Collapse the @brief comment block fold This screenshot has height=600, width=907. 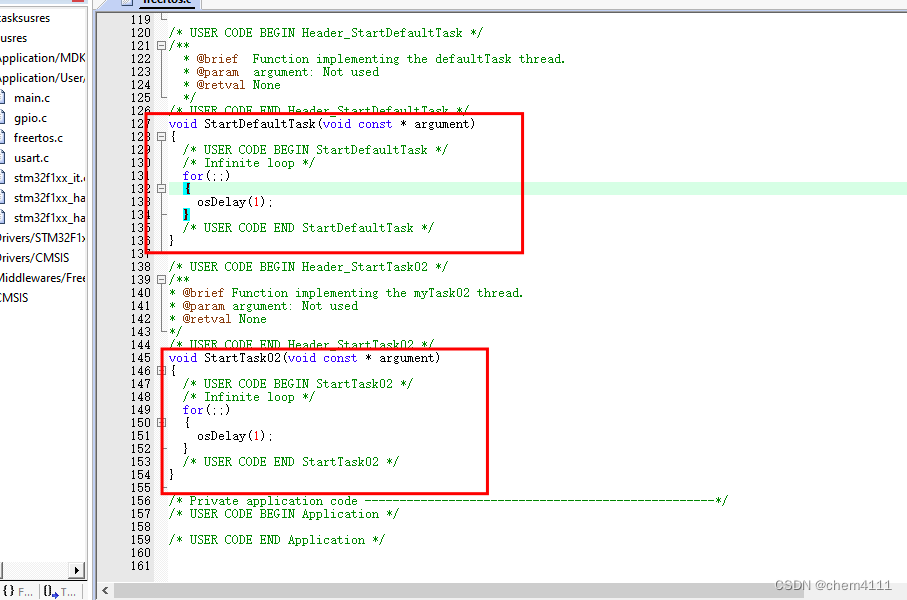tap(159, 44)
